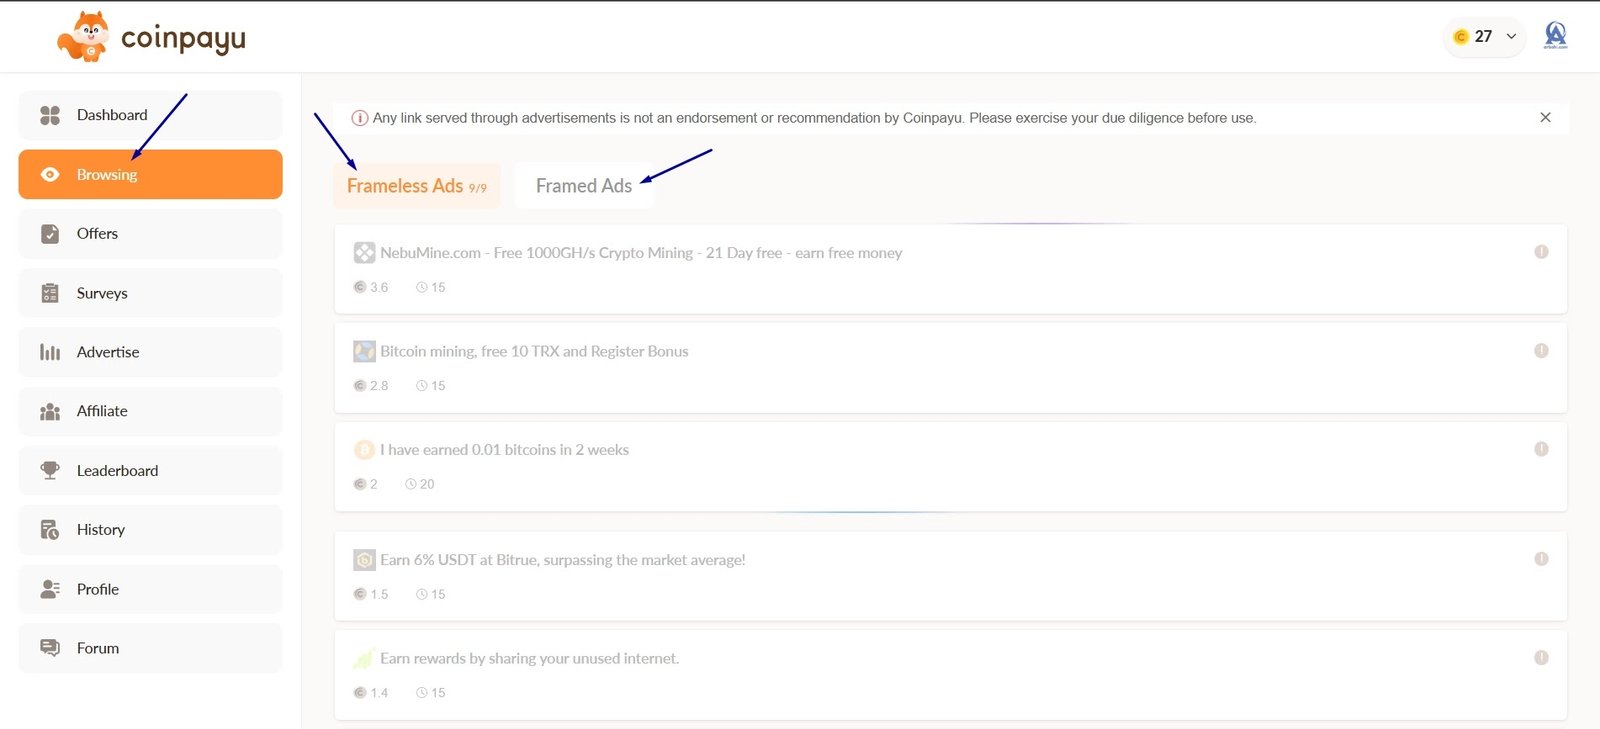The width and height of the screenshot is (1600, 729).
Task: Click the Browsing eye icon
Action: (x=50, y=175)
